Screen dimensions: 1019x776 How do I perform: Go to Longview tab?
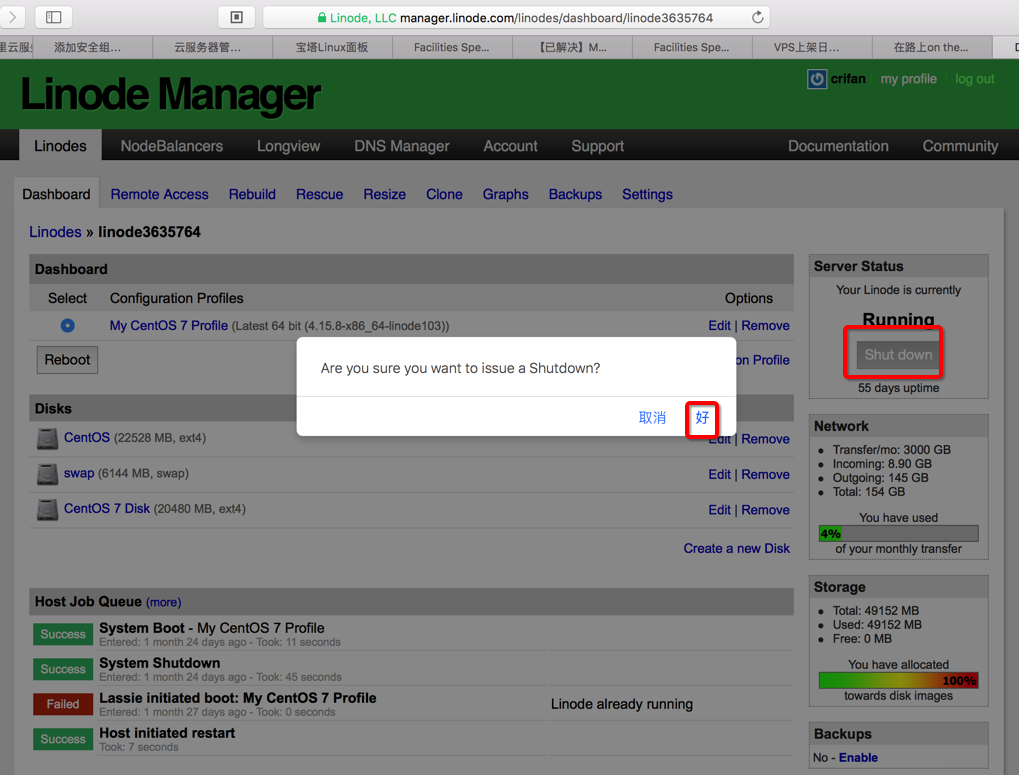pos(288,146)
